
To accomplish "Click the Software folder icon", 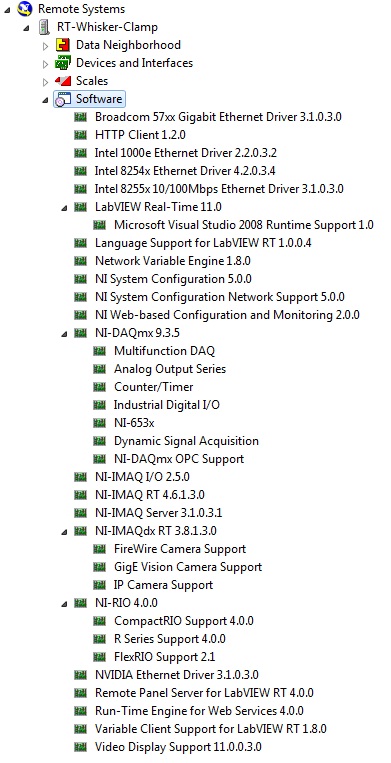I will click(x=64, y=99).
